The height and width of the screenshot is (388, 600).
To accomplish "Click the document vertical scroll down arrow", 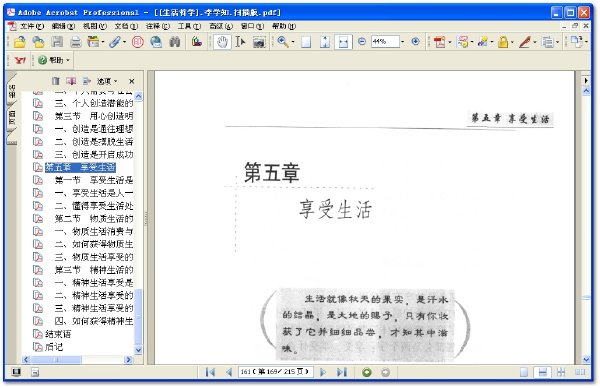I will [586, 359].
